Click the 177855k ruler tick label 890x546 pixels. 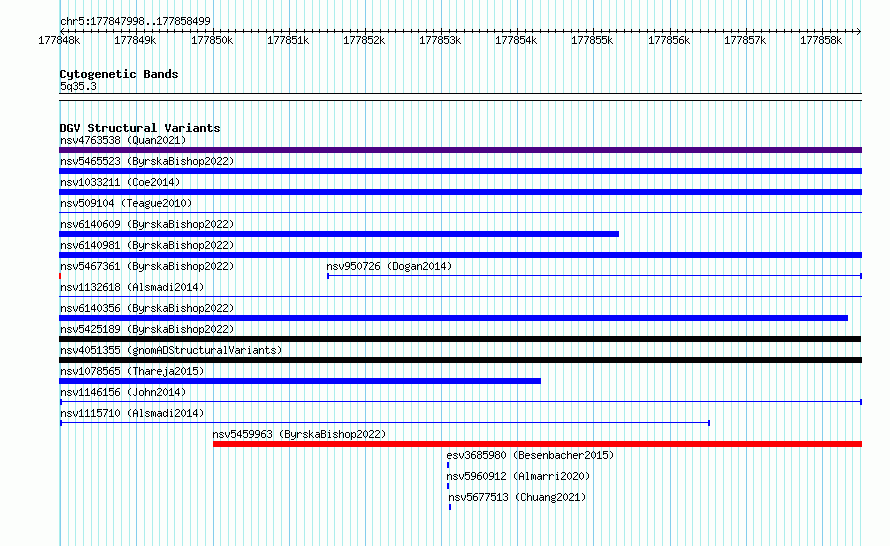point(592,40)
